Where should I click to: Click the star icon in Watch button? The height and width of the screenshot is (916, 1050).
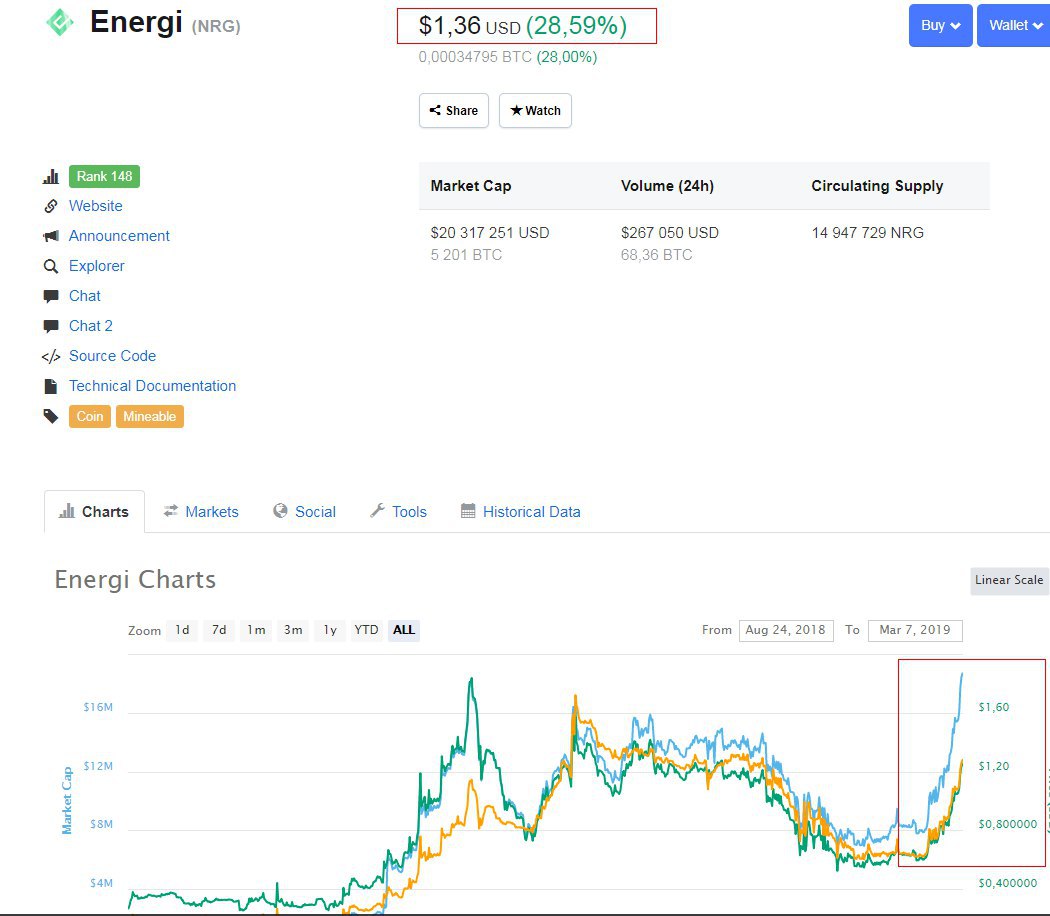coord(516,110)
